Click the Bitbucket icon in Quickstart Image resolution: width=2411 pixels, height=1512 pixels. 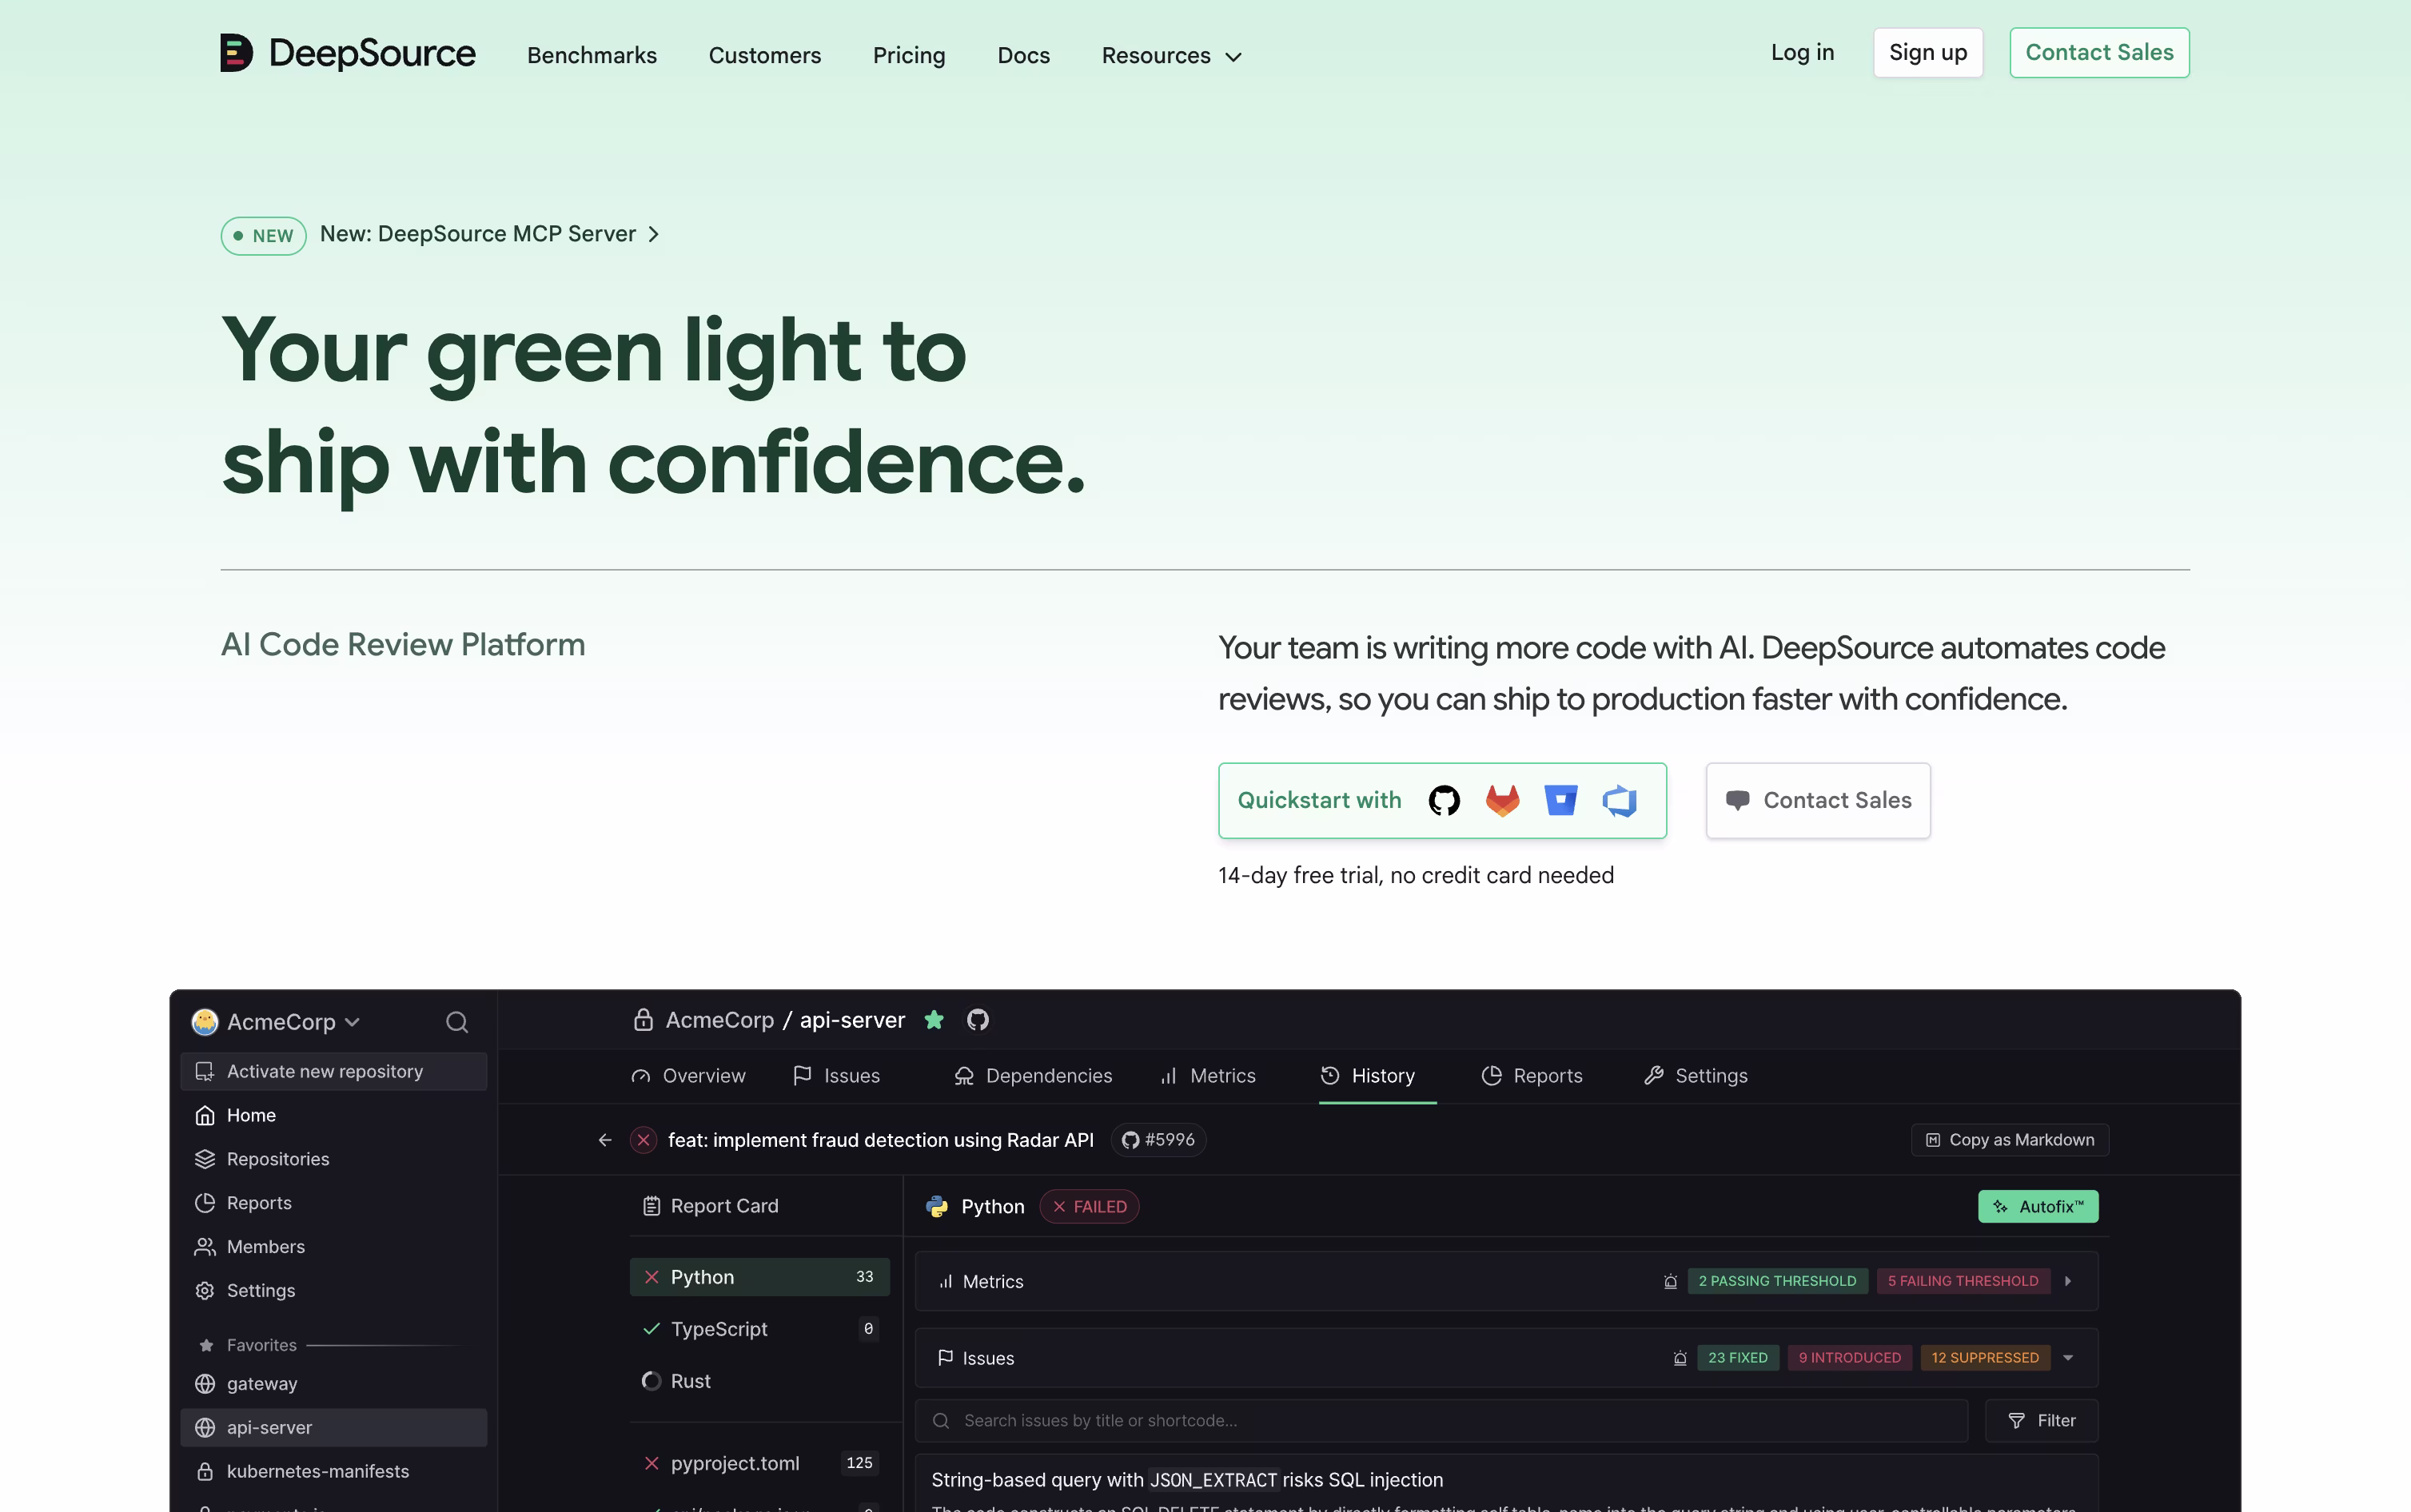1560,800
